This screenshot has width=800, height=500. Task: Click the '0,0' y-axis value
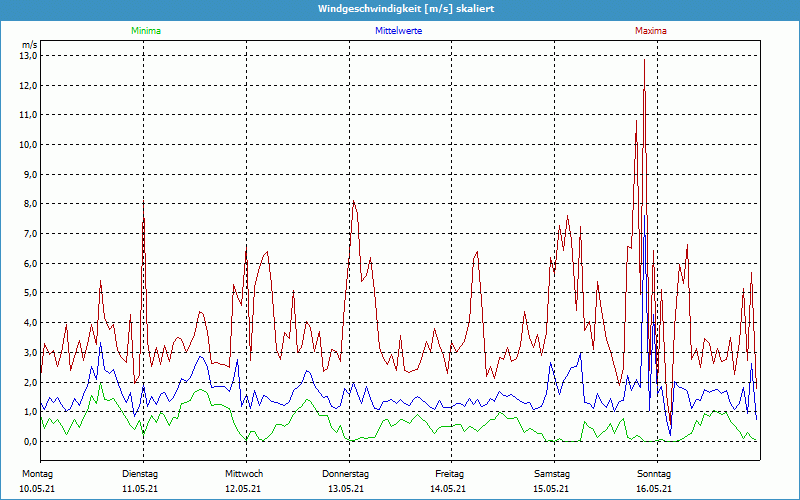pos(30,441)
